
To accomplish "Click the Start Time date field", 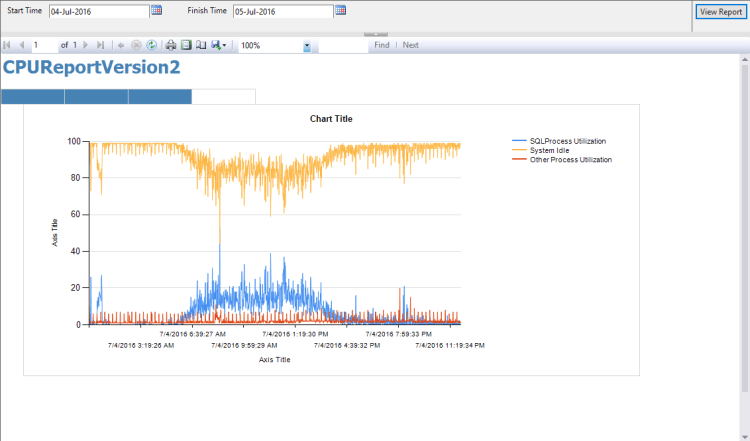I will 98,12.
